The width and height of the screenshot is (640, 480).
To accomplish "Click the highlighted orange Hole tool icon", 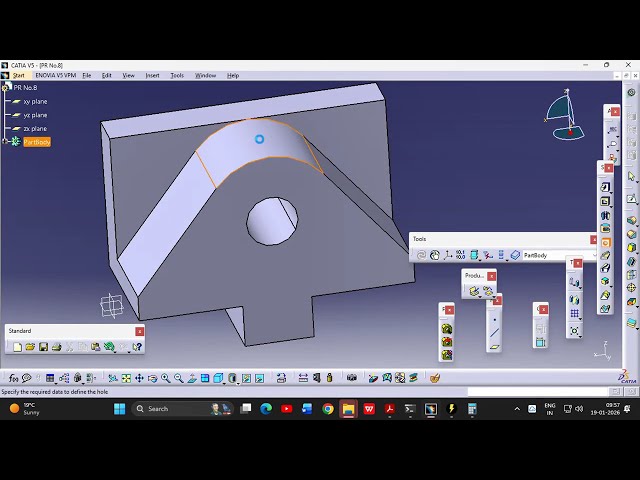I will coord(605,242).
